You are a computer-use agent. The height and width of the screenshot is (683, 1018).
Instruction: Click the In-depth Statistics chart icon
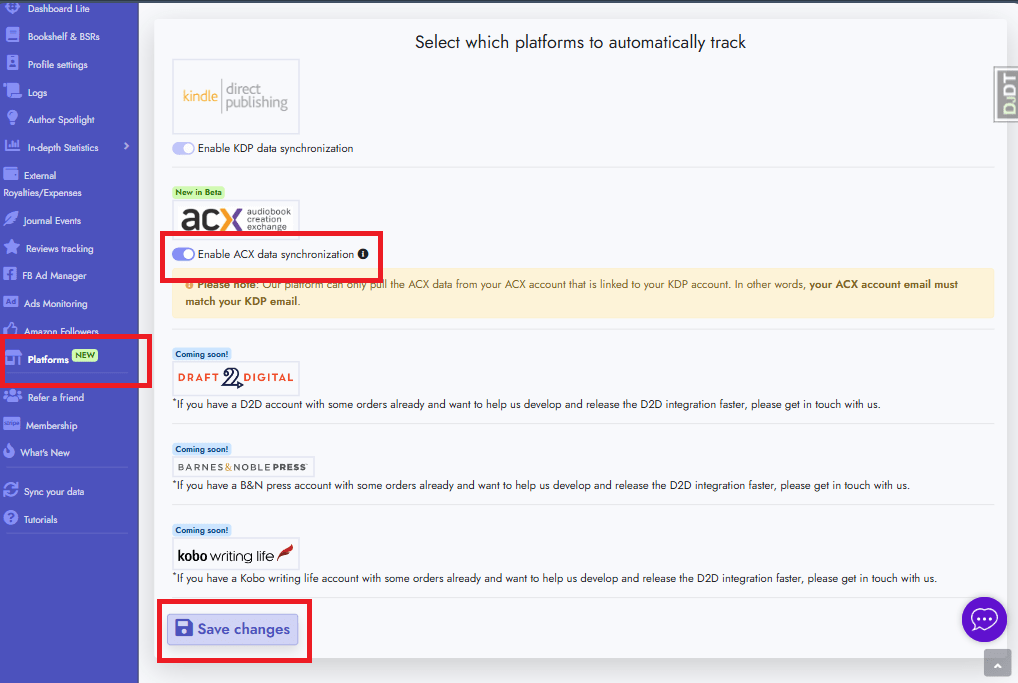click(12, 146)
